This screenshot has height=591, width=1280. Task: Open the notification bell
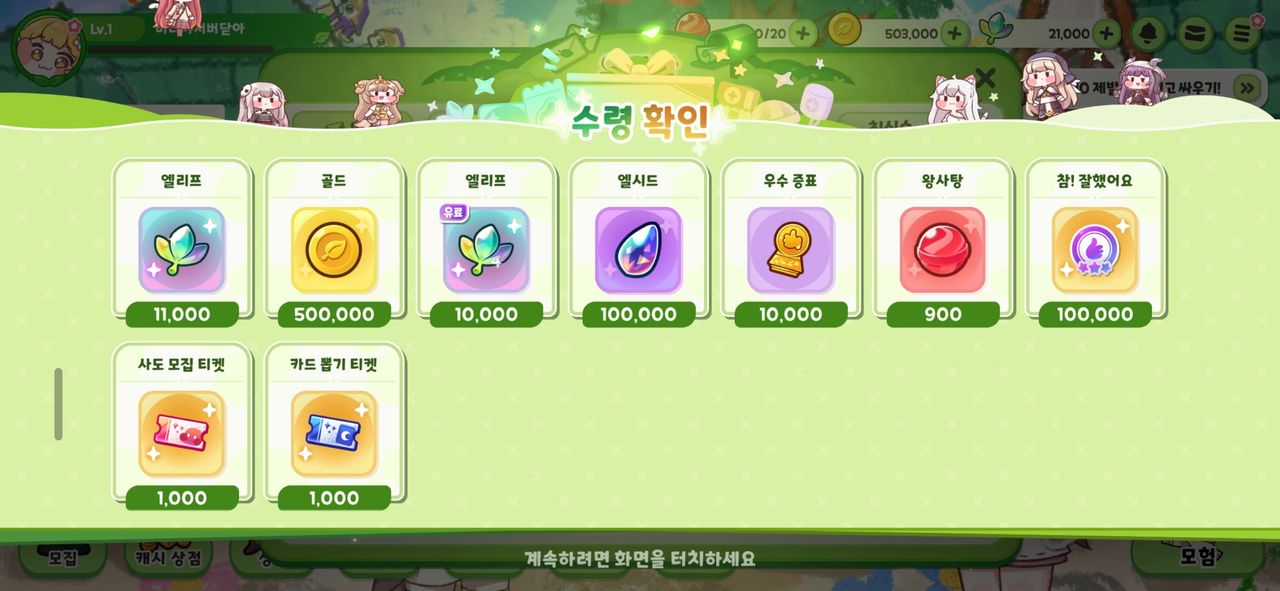point(1149,33)
